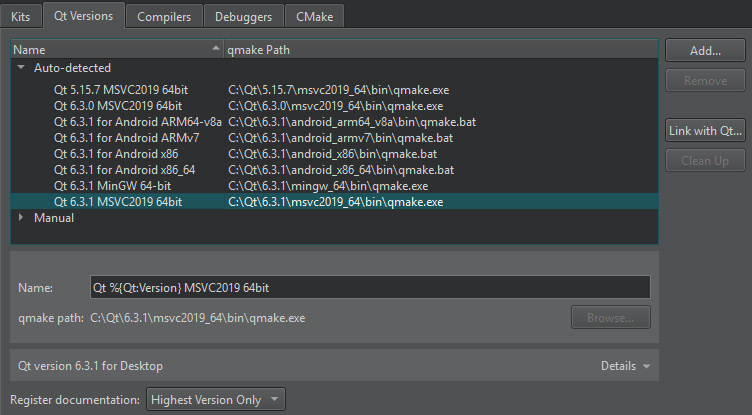The image size is (752, 415).
Task: Select Qt 6.3.1 for Android x86_64
Action: pyautogui.click(x=125, y=170)
